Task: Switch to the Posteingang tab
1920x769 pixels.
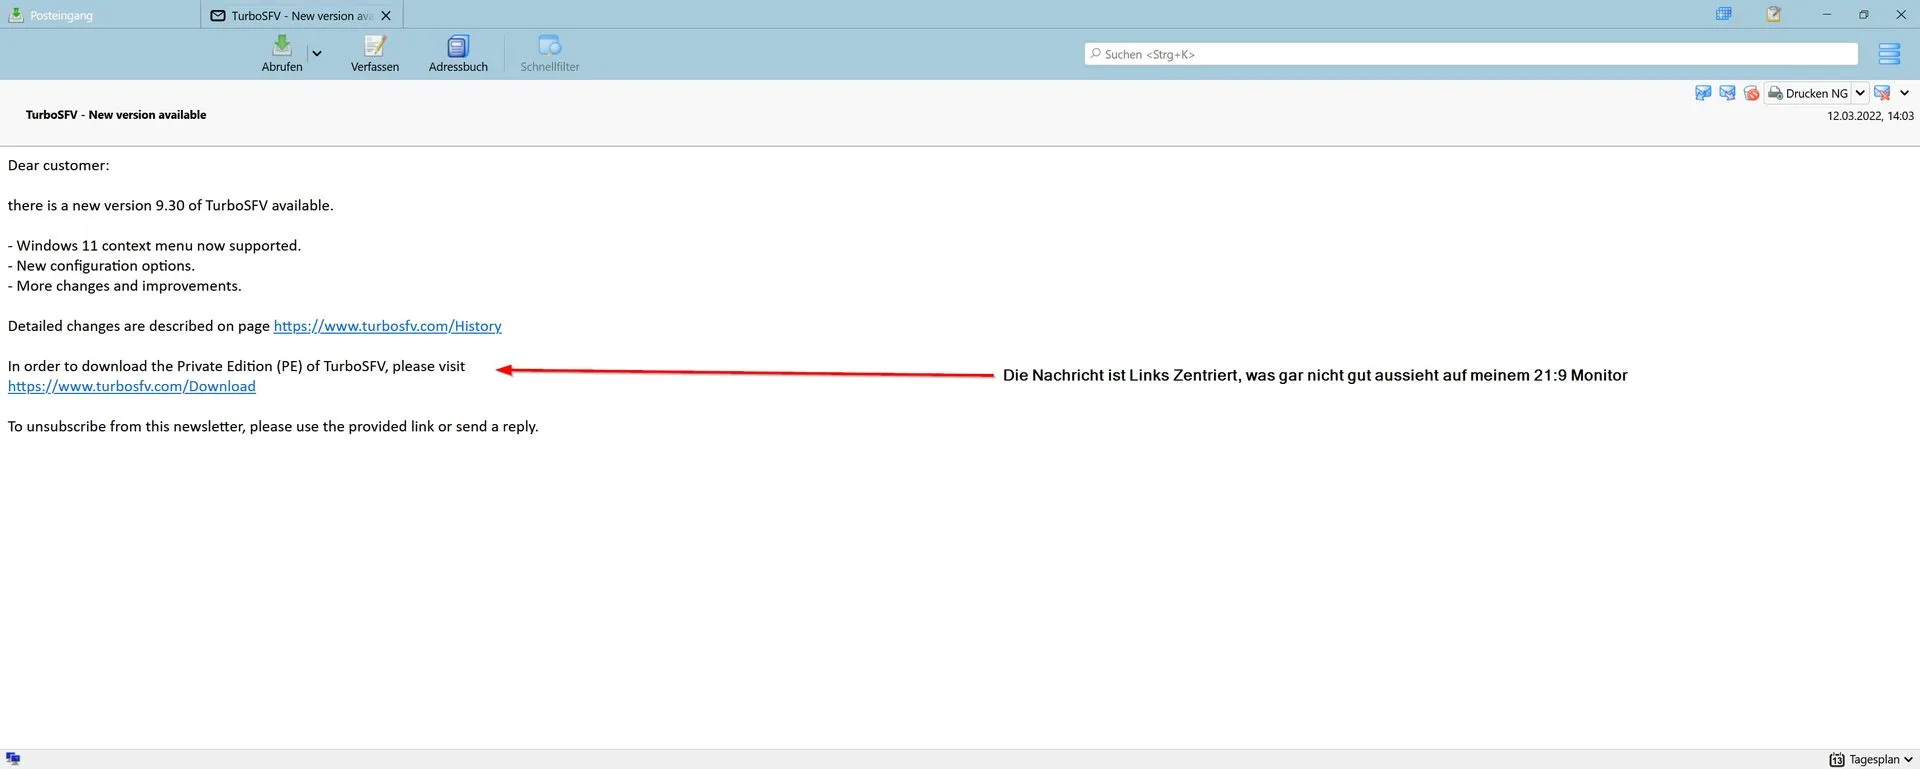Action: pos(100,15)
